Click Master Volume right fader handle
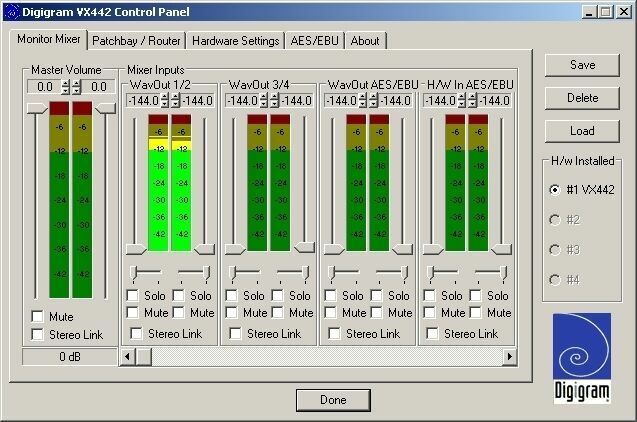 pos(105,108)
